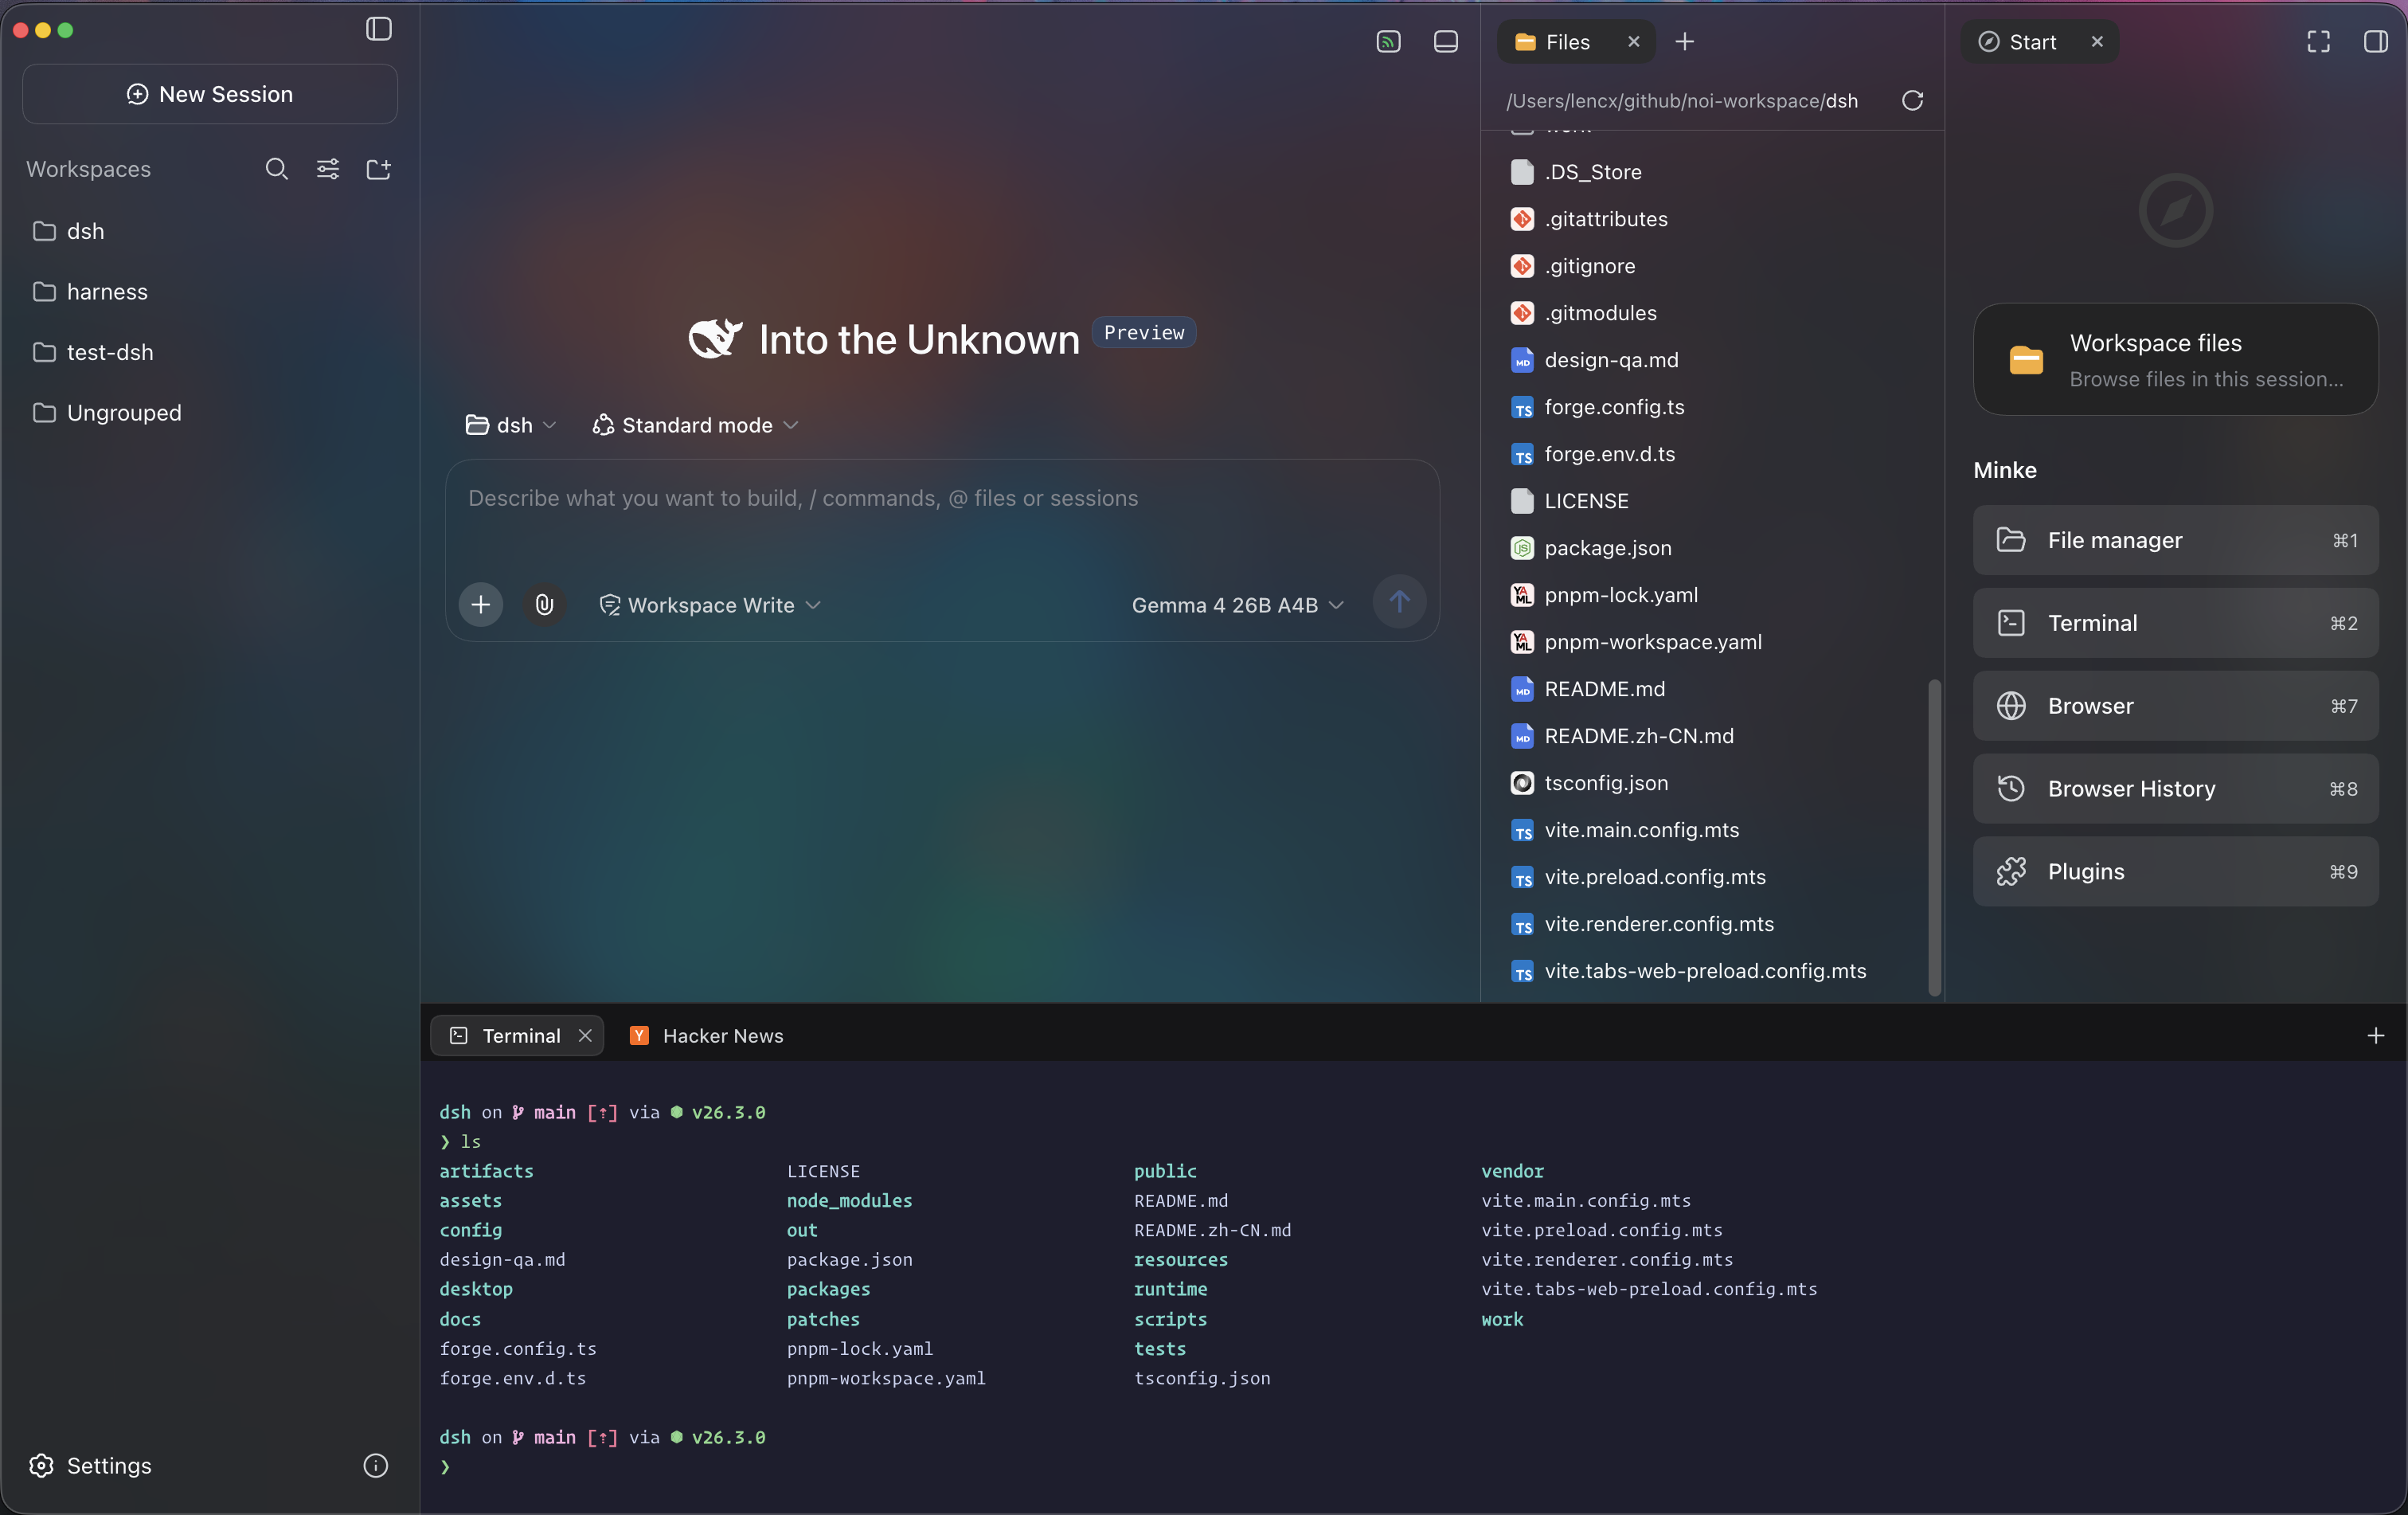Select the Terminal tab in bottom panel

point(517,1035)
